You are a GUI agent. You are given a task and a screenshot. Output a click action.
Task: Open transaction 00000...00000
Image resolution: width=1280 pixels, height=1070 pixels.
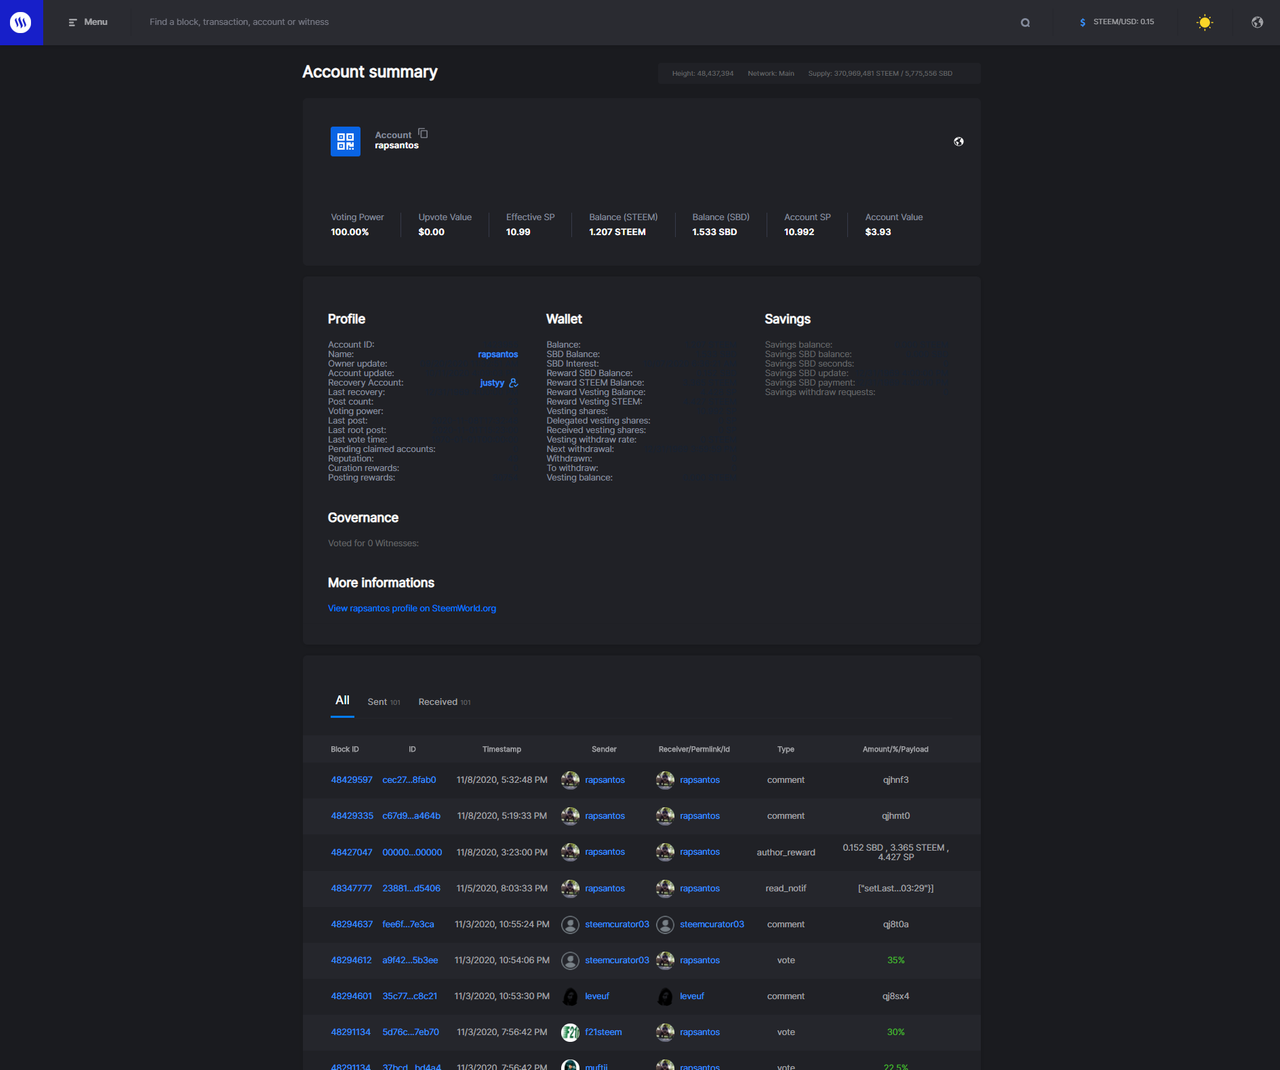click(412, 852)
